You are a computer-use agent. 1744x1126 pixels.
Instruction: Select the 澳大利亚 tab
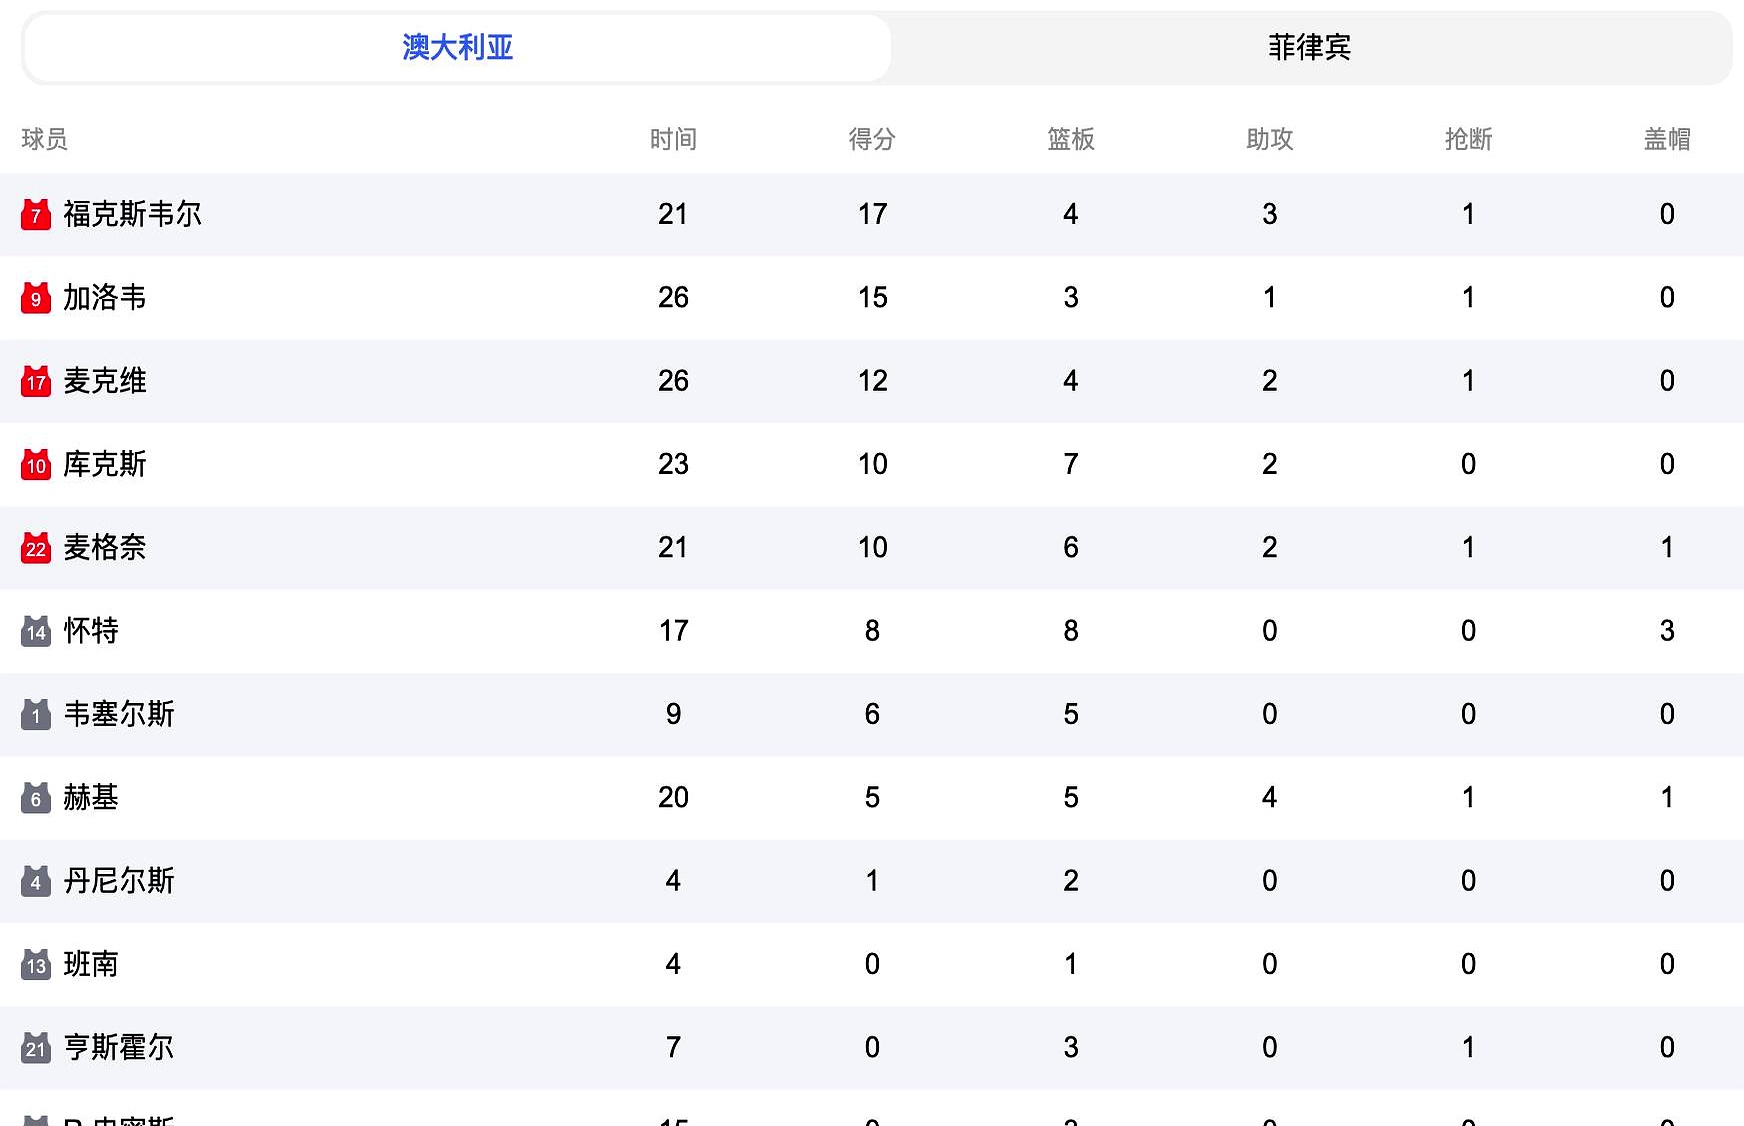point(456,47)
